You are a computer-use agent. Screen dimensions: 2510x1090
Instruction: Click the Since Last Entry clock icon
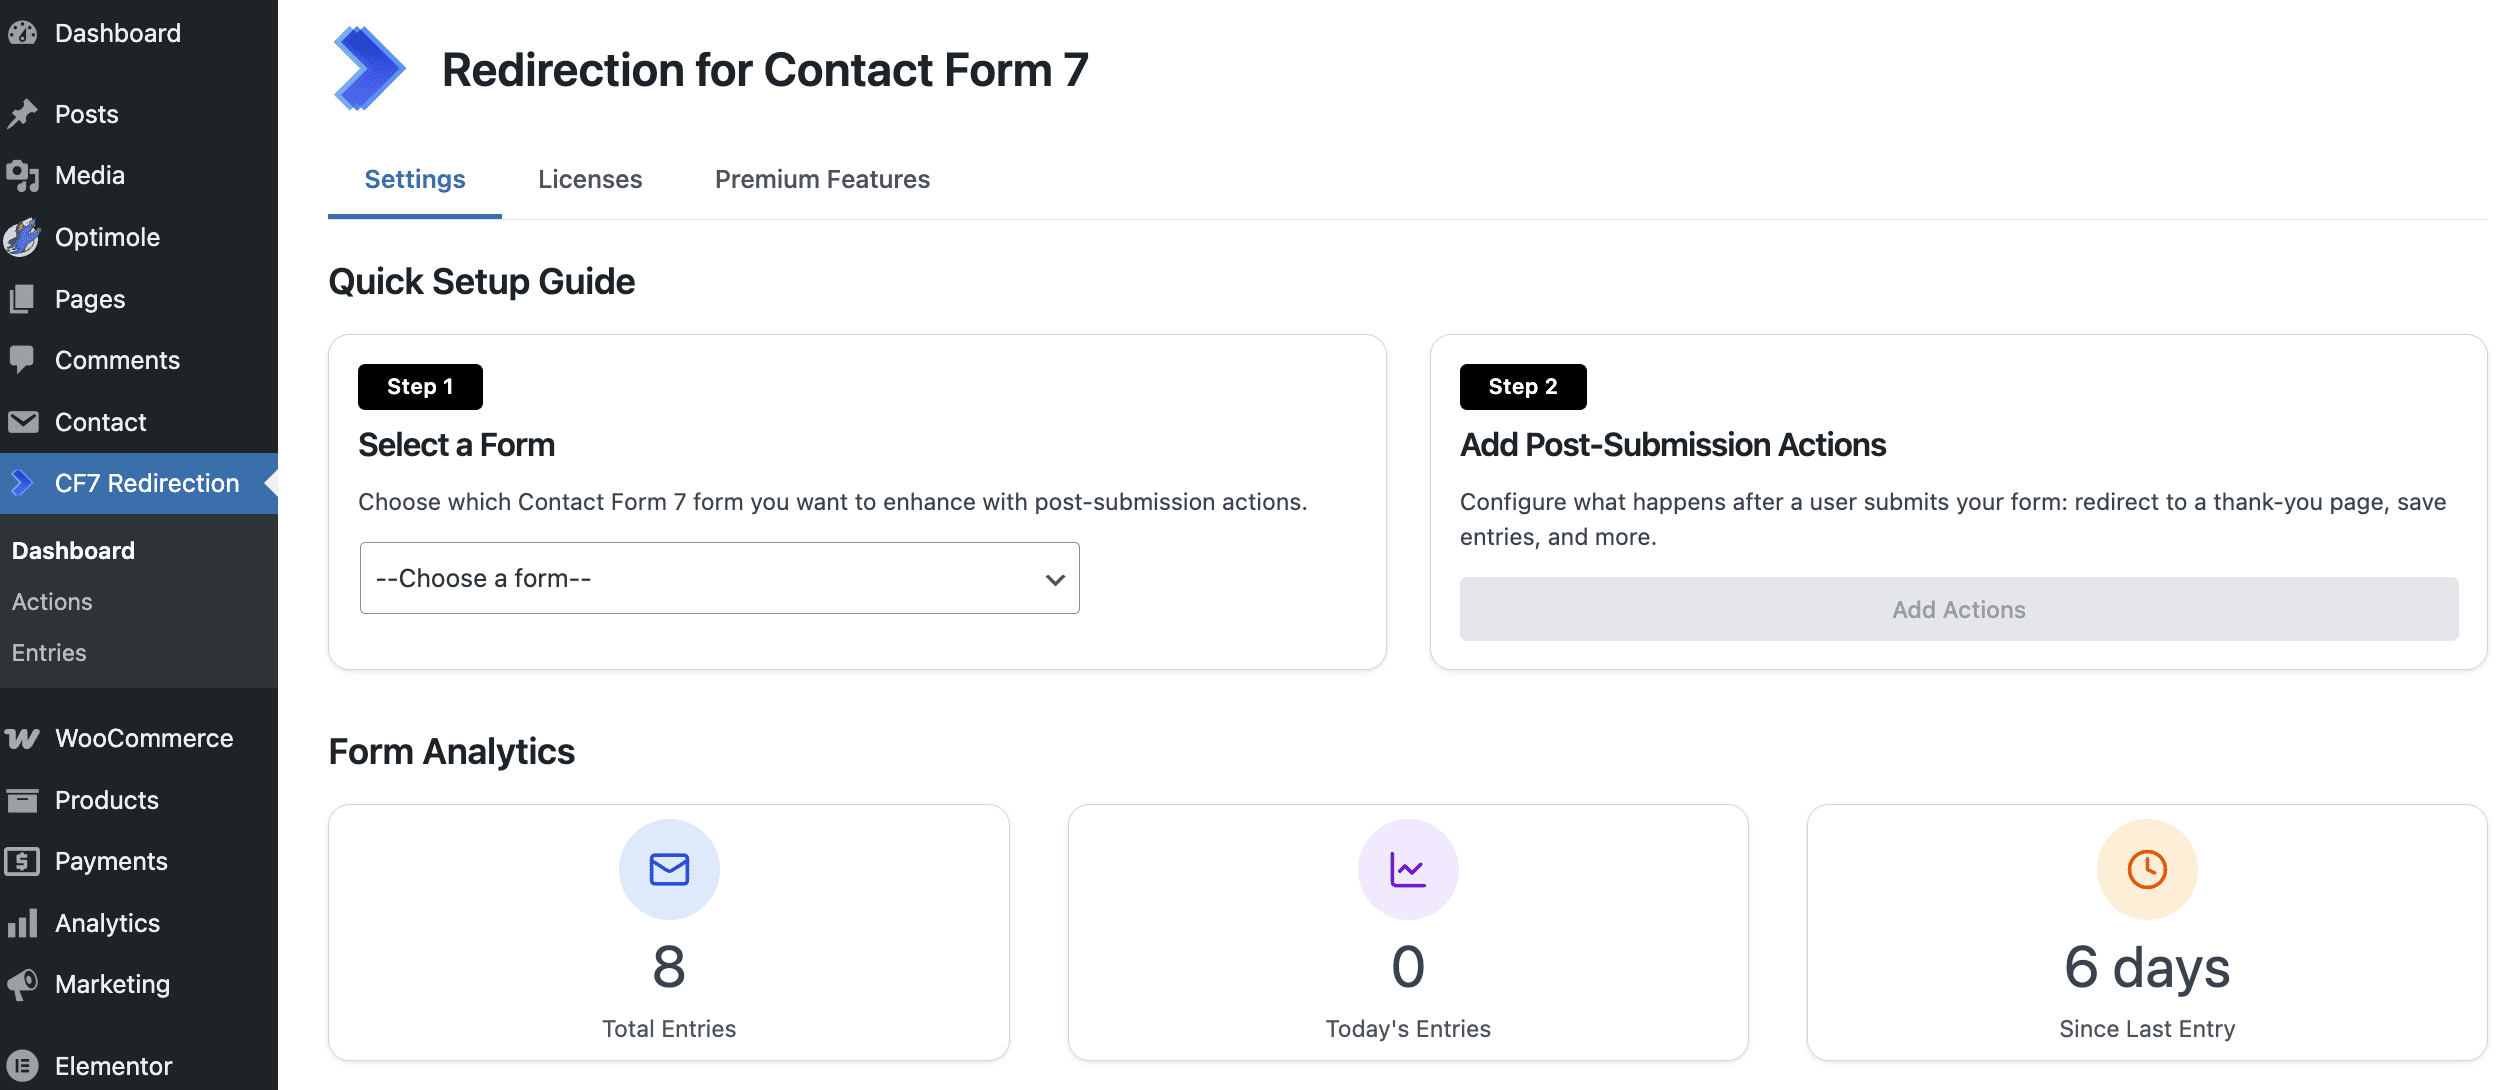2147,869
